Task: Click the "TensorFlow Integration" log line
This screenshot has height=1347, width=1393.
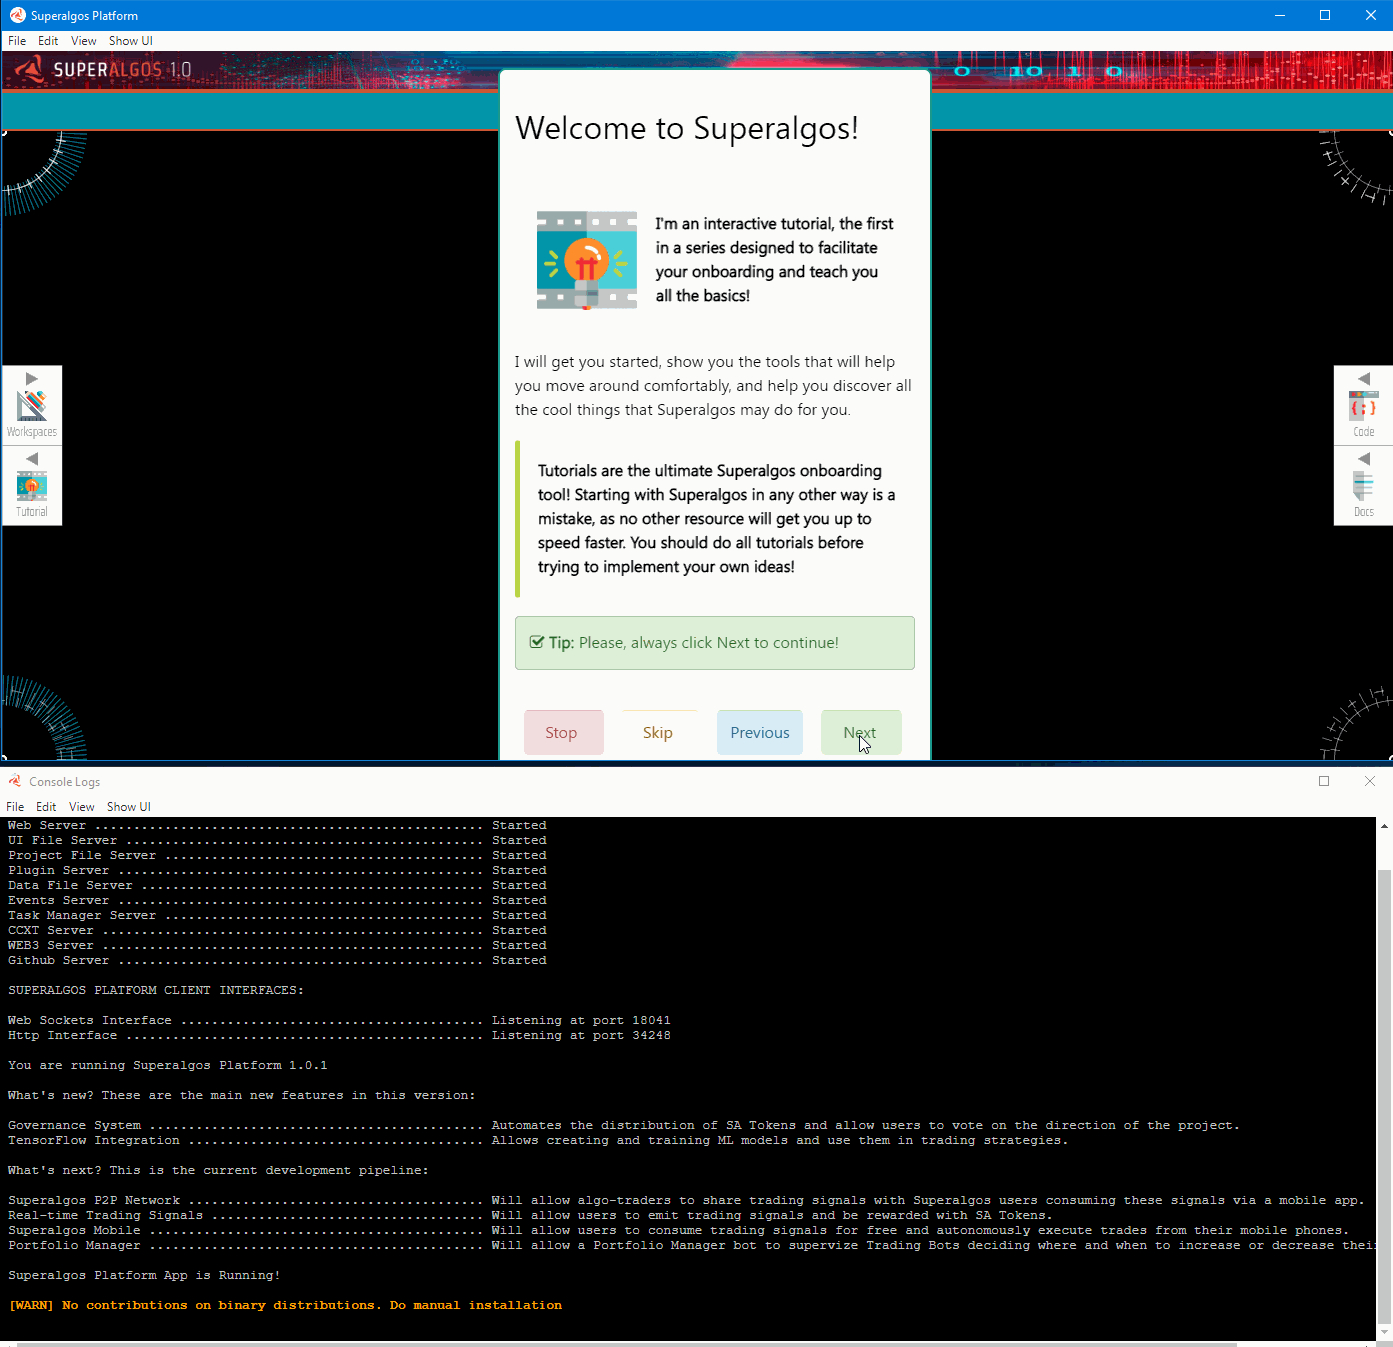Action: 538,1140
